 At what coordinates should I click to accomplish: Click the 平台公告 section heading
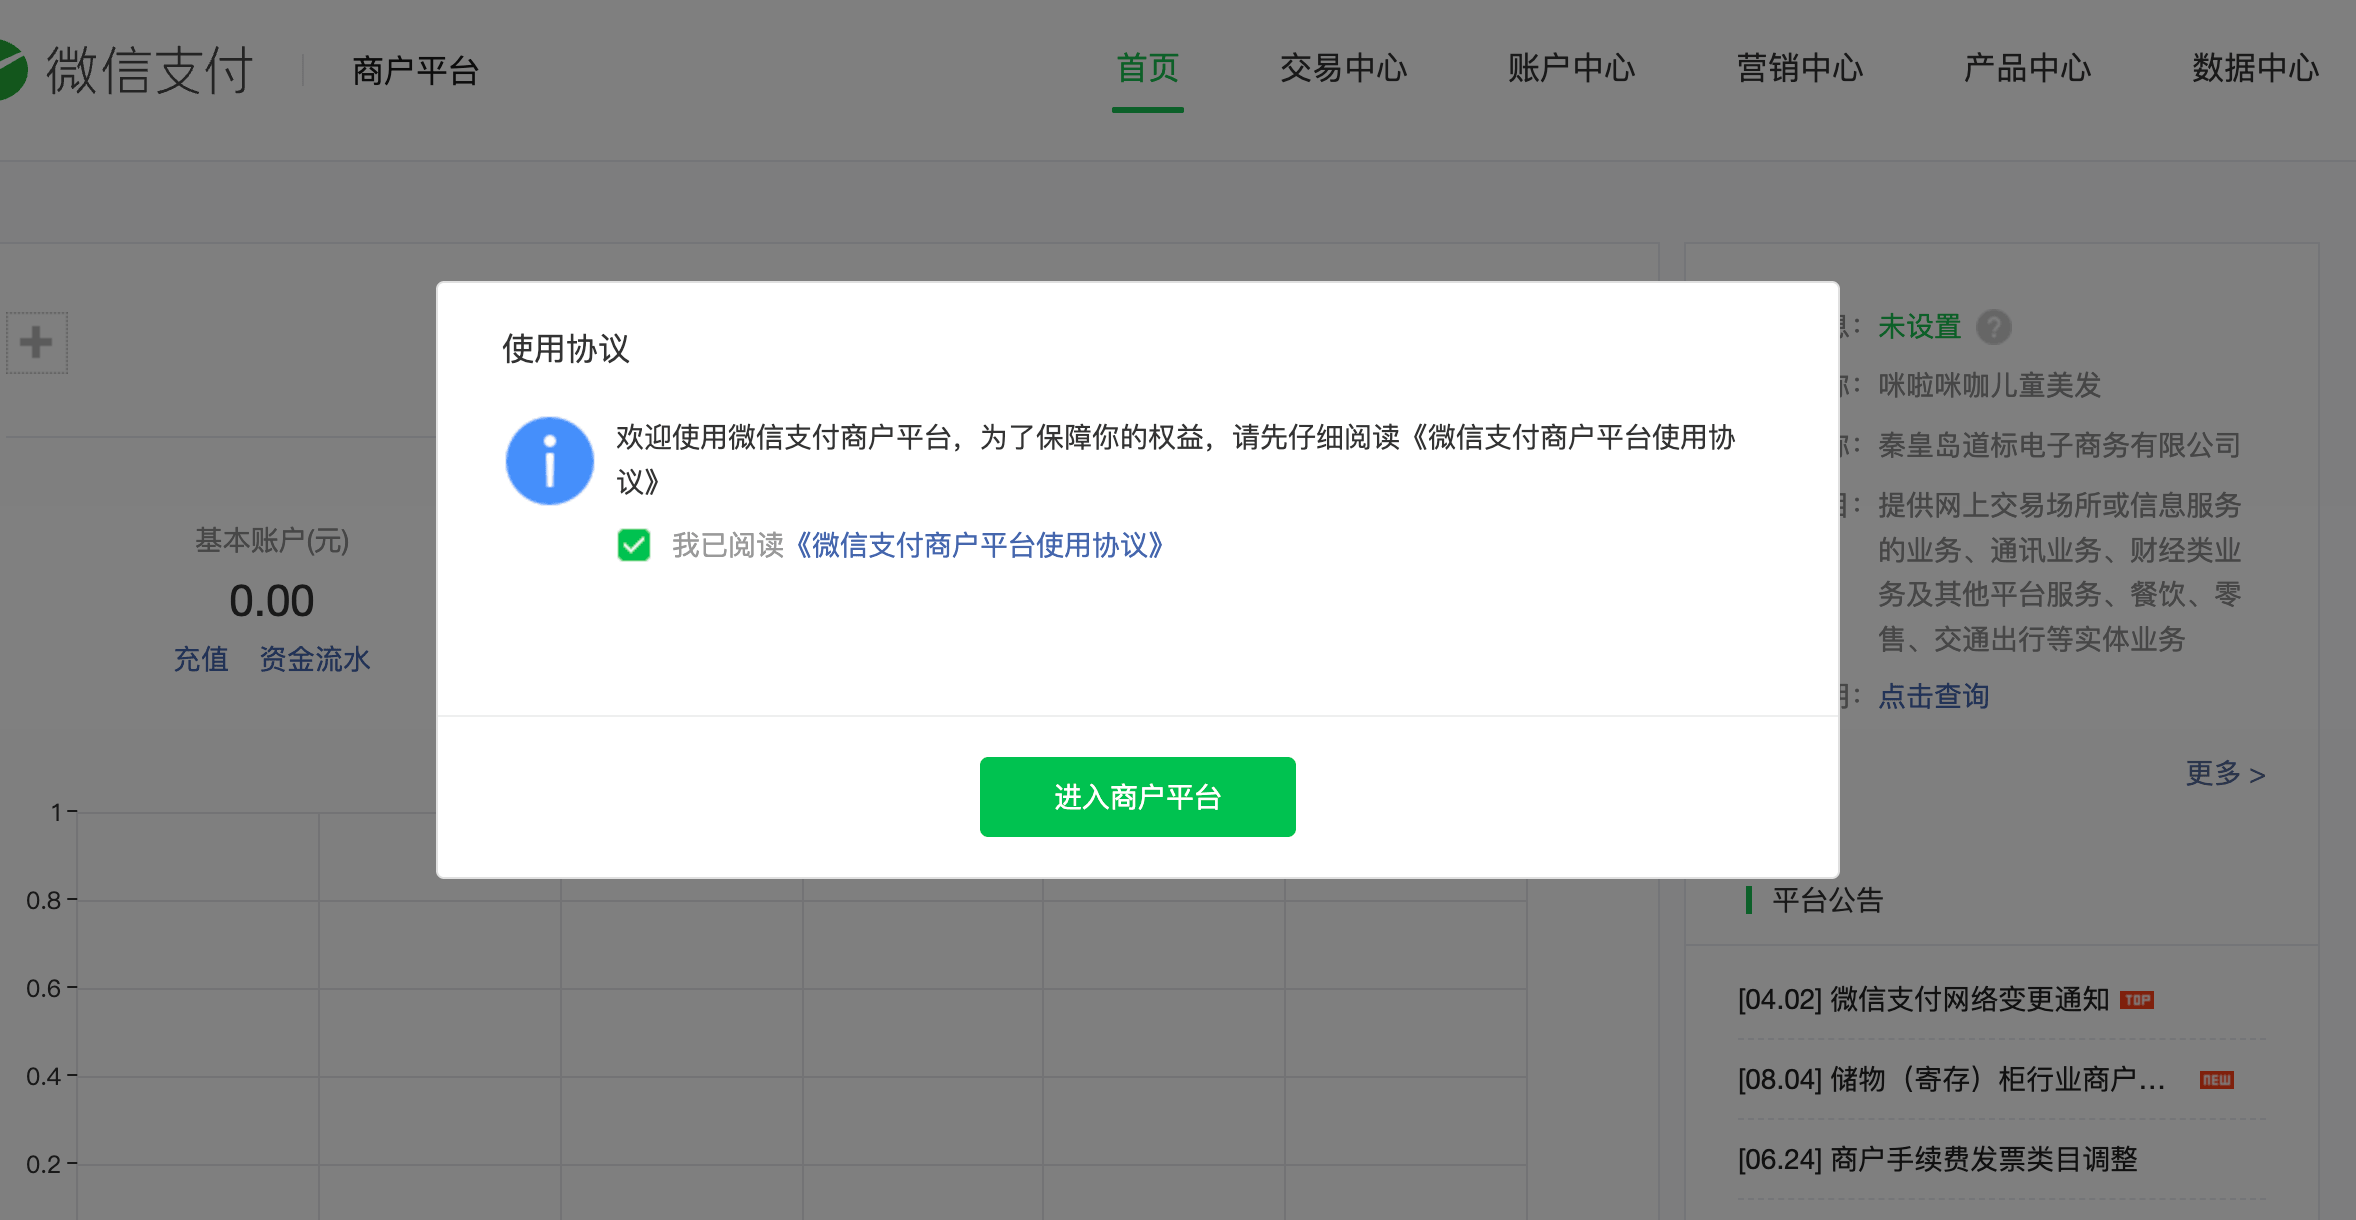coord(1828,900)
